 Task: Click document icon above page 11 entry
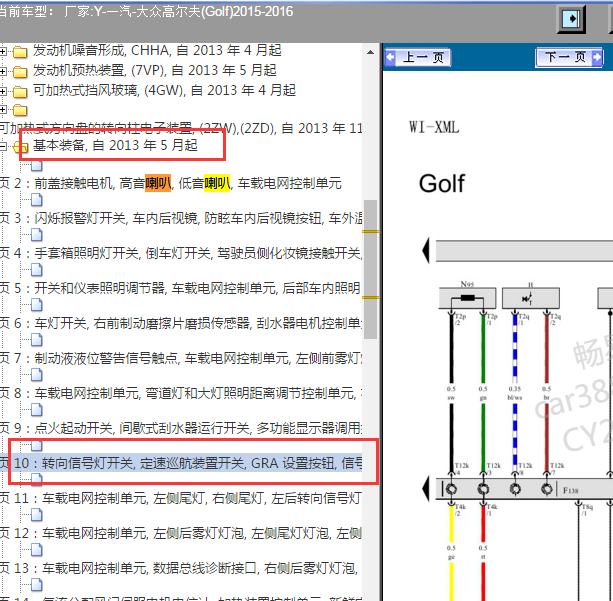[x=37, y=479]
